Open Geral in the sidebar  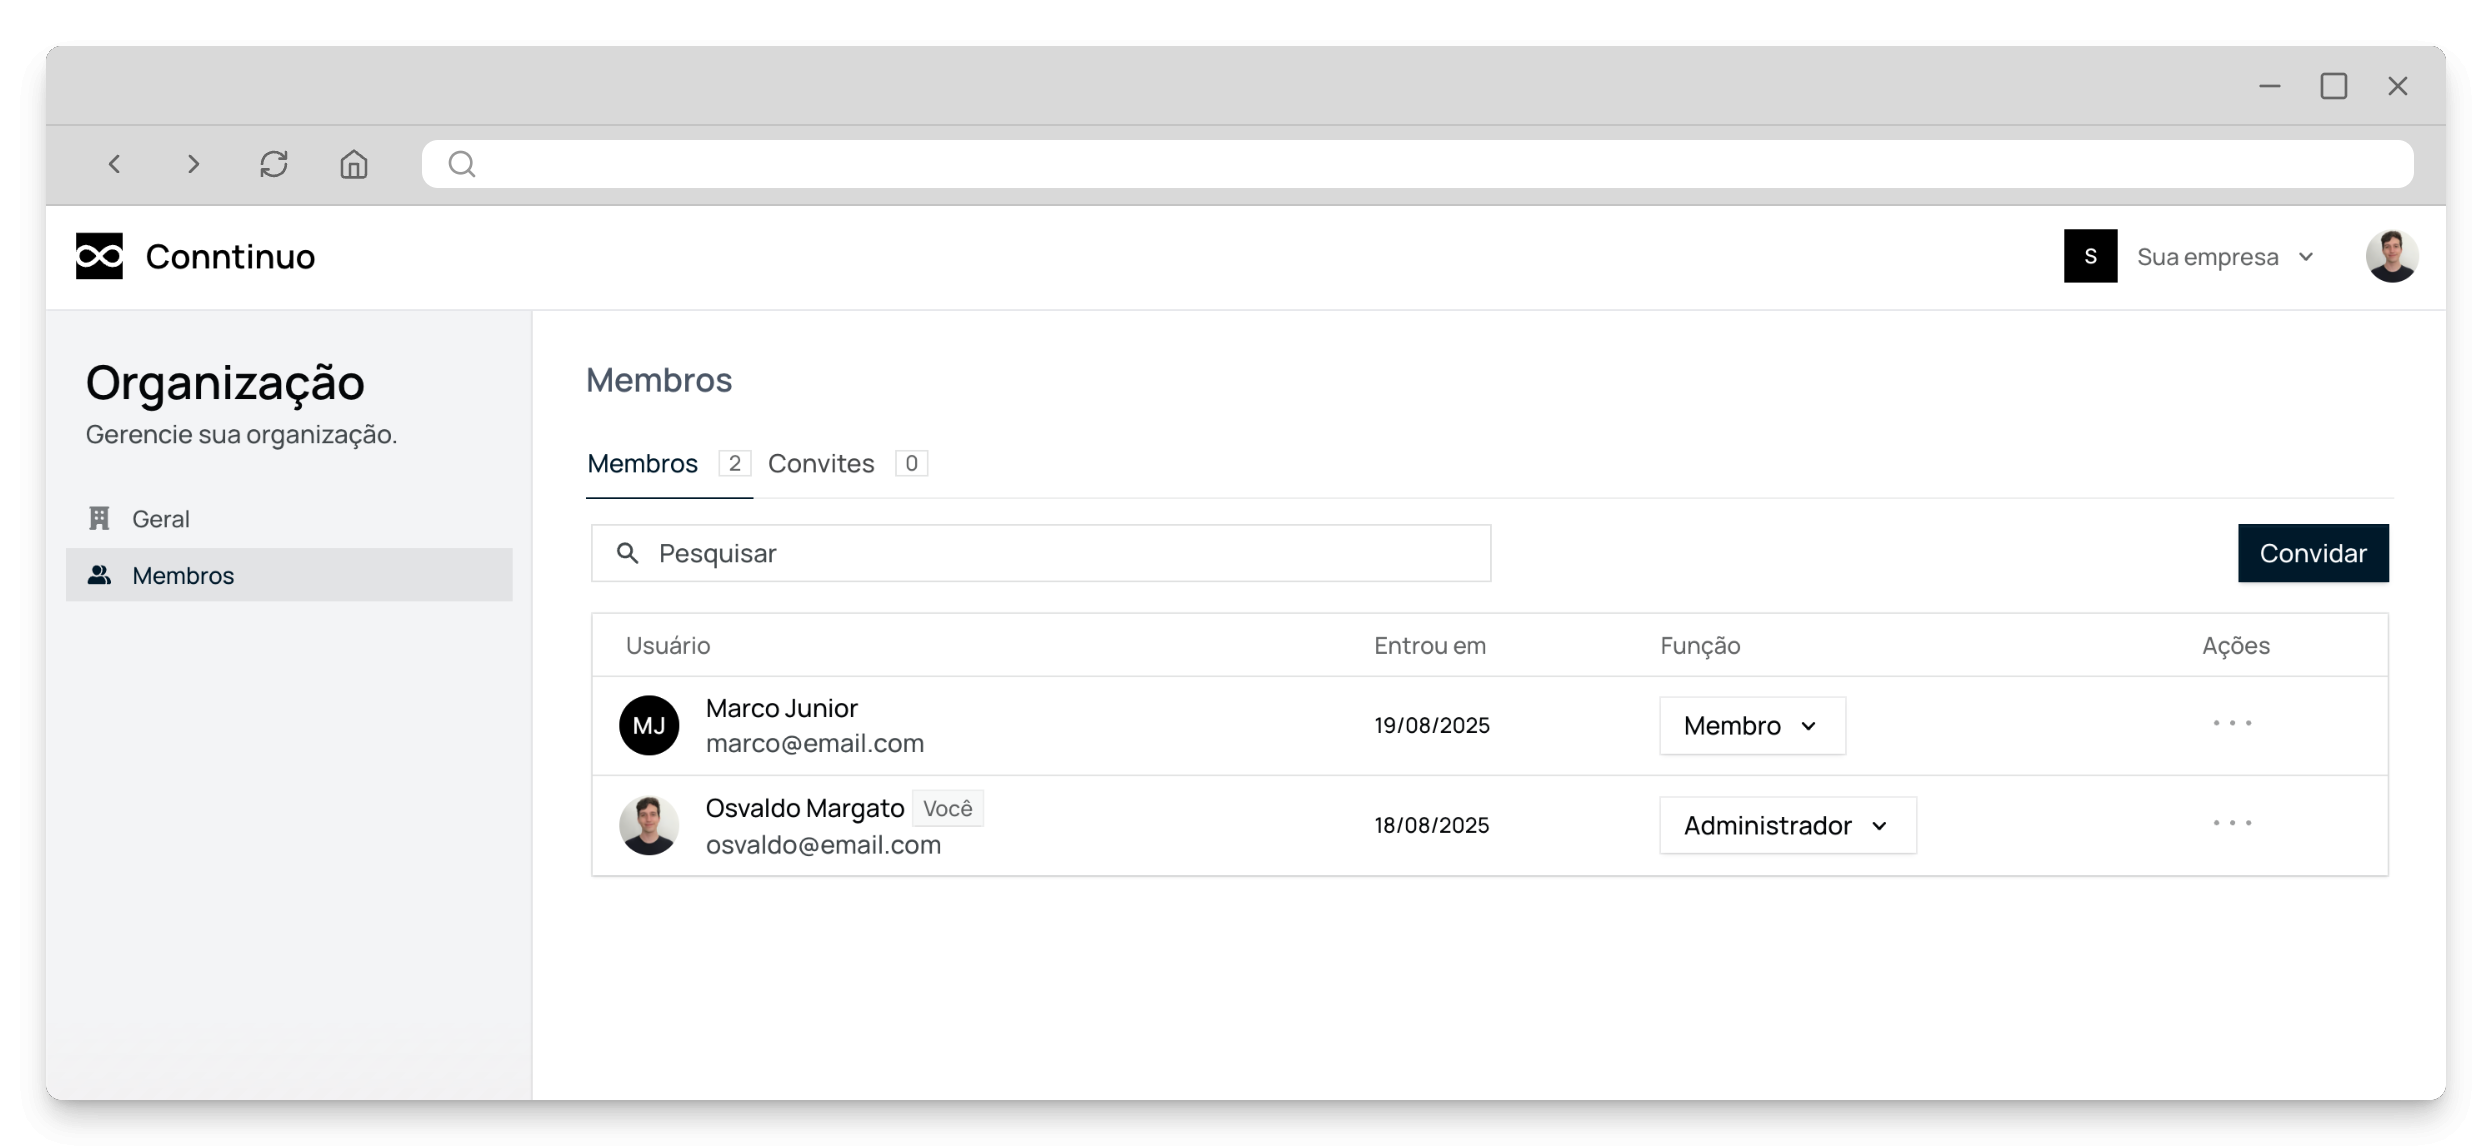(160, 519)
